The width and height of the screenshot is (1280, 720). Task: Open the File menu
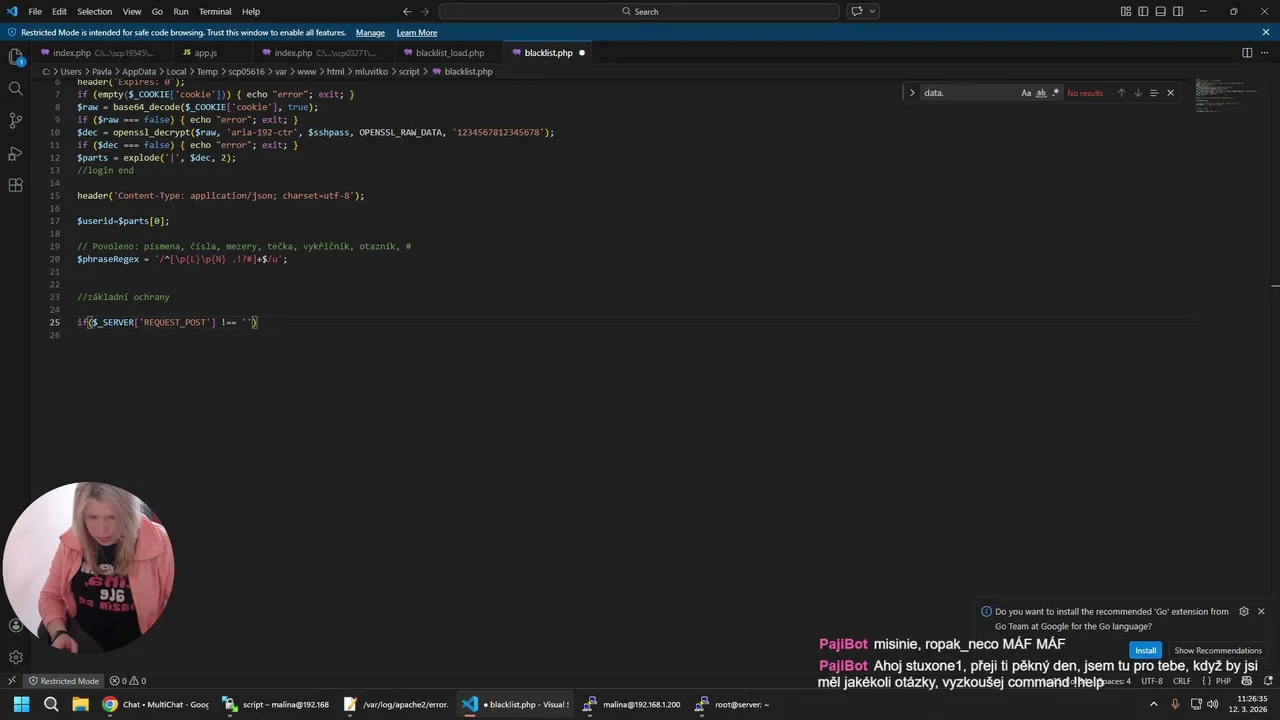pos(35,11)
